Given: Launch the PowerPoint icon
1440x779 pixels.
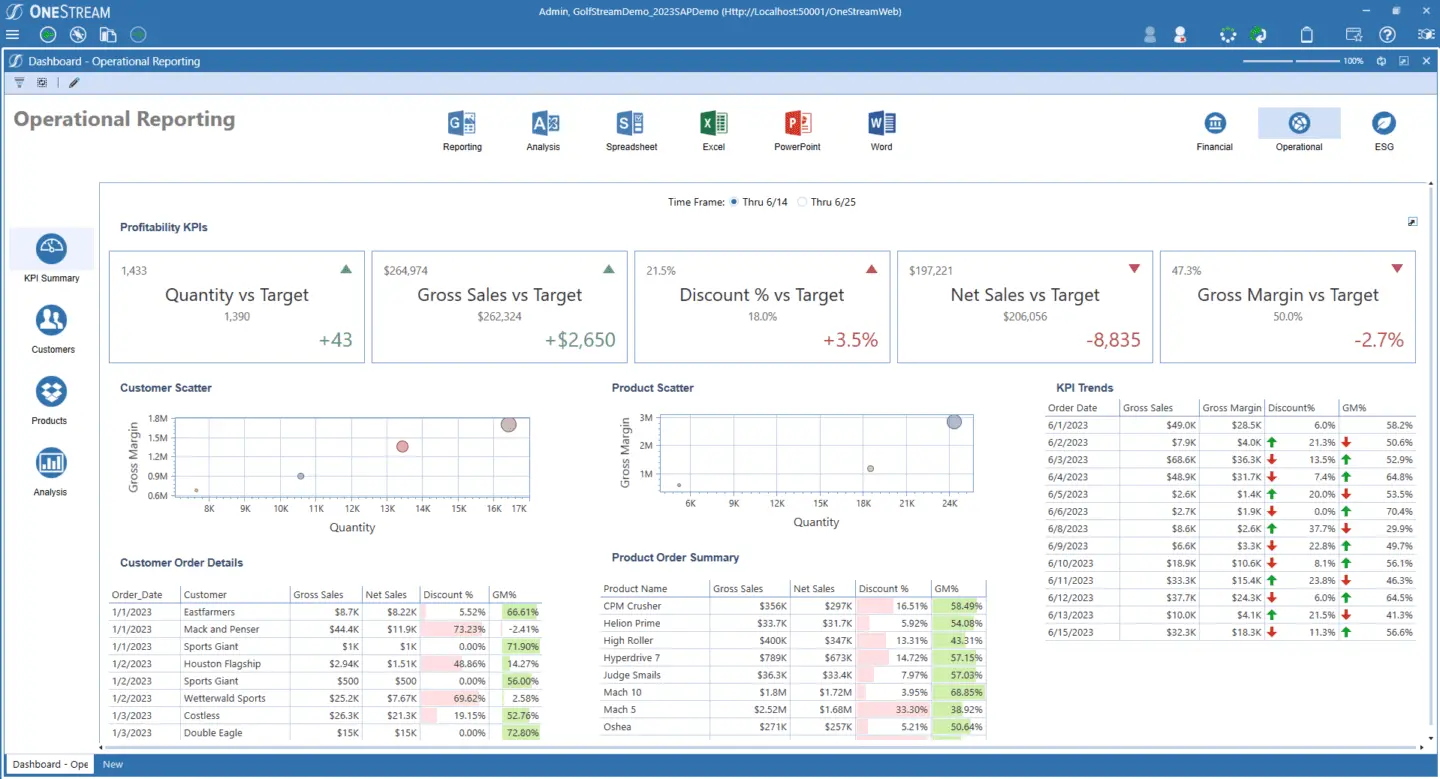Looking at the screenshot, I should [x=798, y=124].
